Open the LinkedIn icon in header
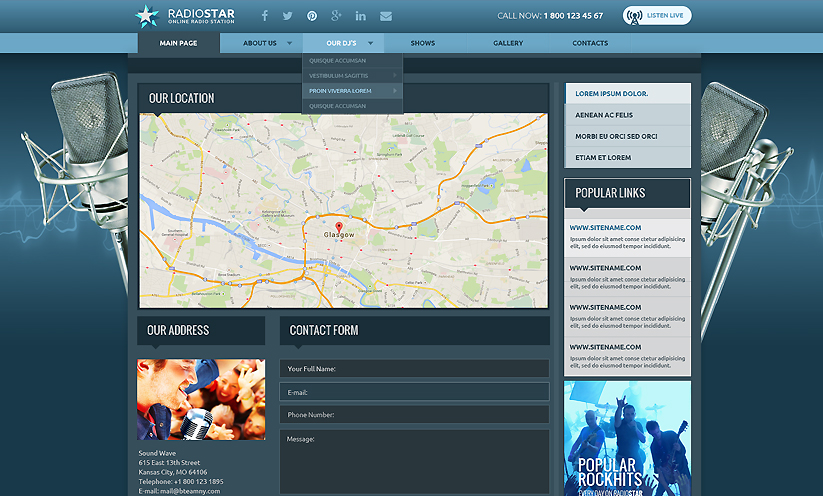This screenshot has width=823, height=496. click(360, 16)
